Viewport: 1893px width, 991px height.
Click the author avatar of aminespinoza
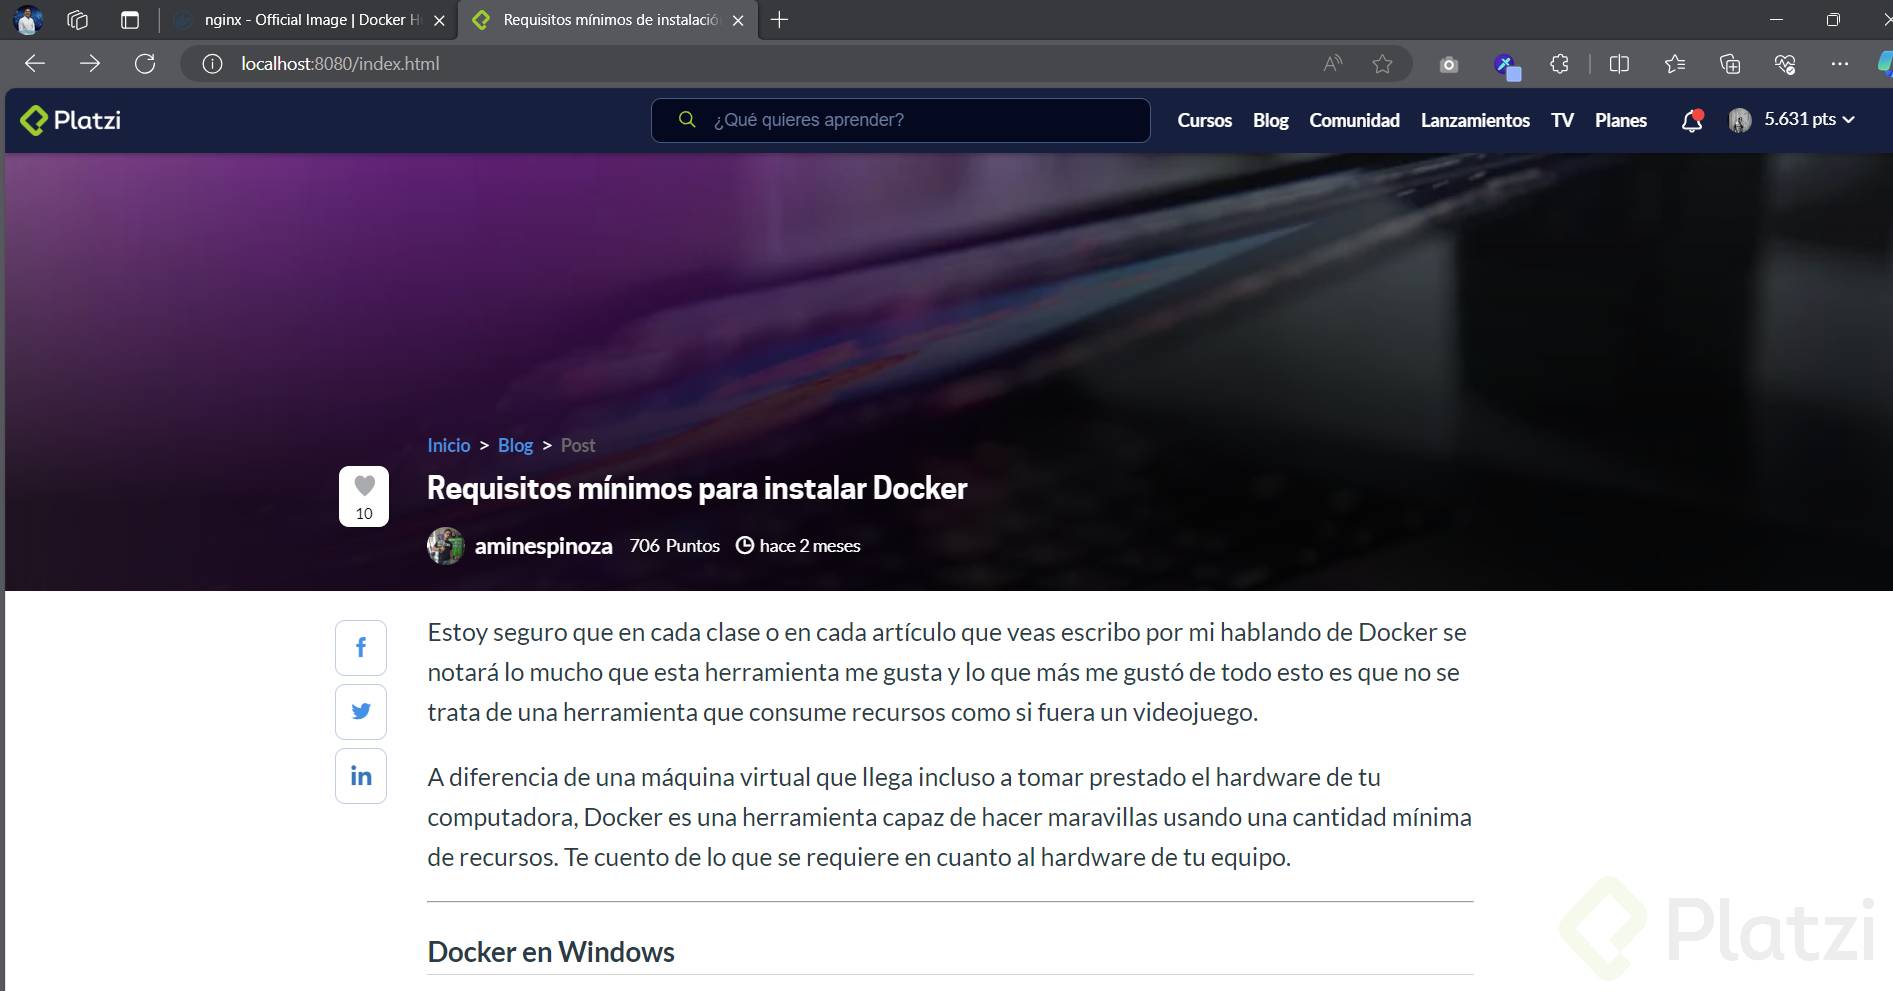coord(446,546)
